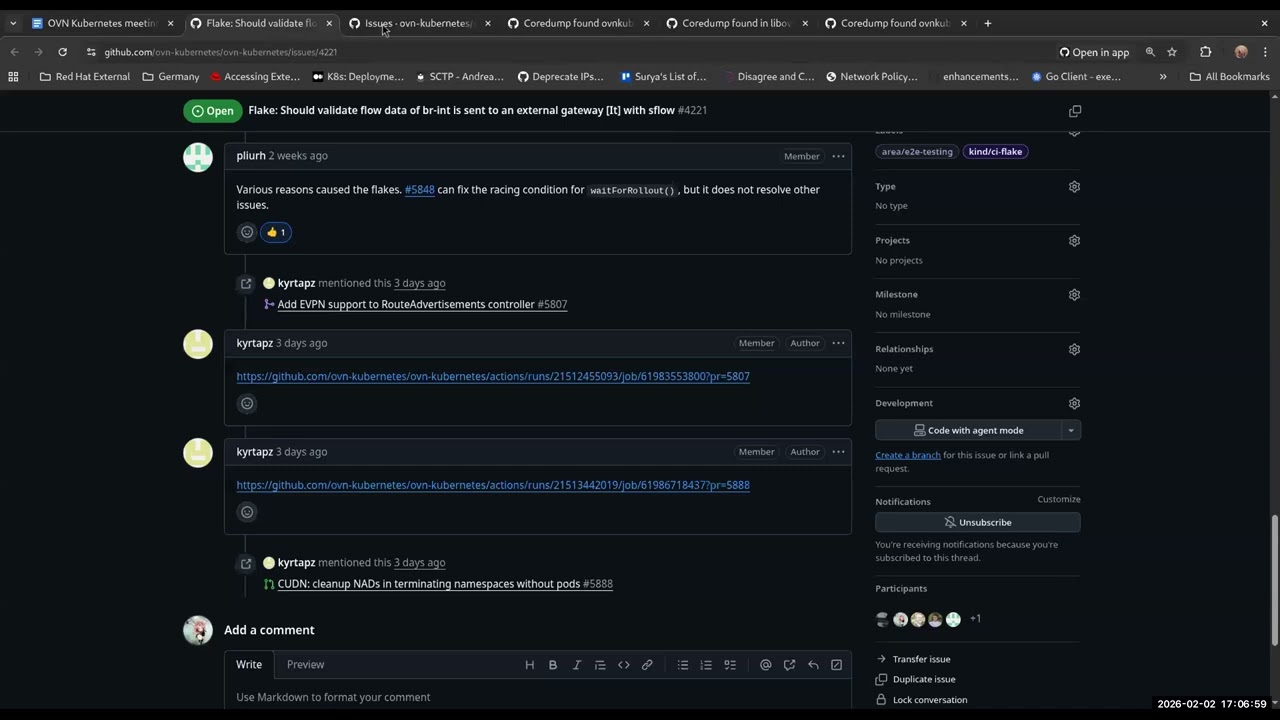Open the apps grid in bookmarks bar
This screenshot has height=720, width=1280.
13,76
